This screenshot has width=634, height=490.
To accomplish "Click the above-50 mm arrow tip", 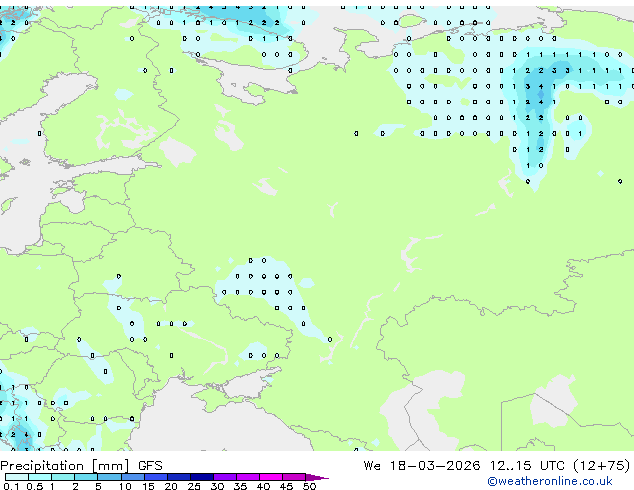I will 317,477.
